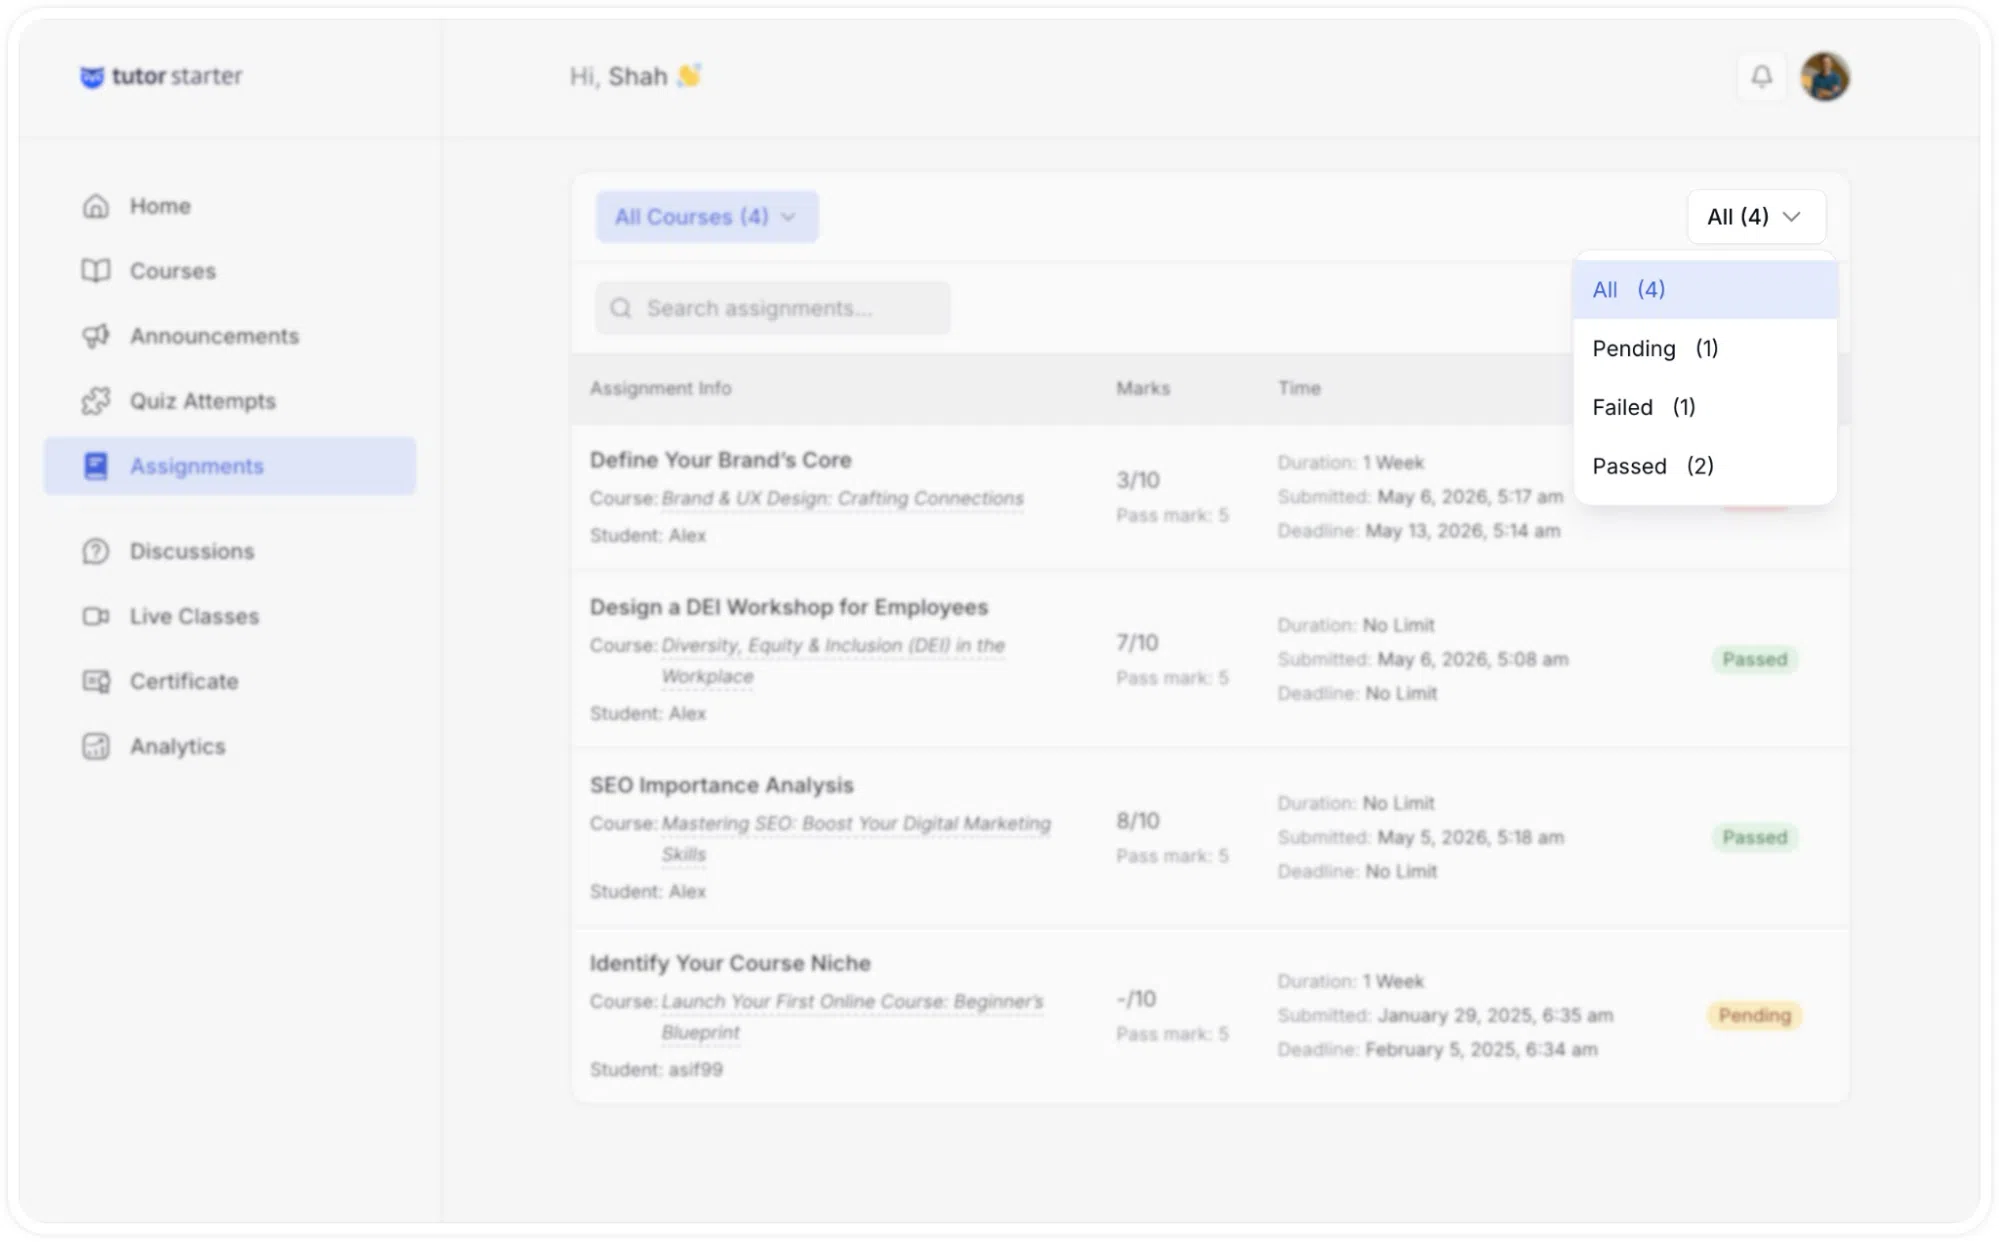The height and width of the screenshot is (1242, 1999).
Task: Open Live Classes page
Action: [230, 616]
